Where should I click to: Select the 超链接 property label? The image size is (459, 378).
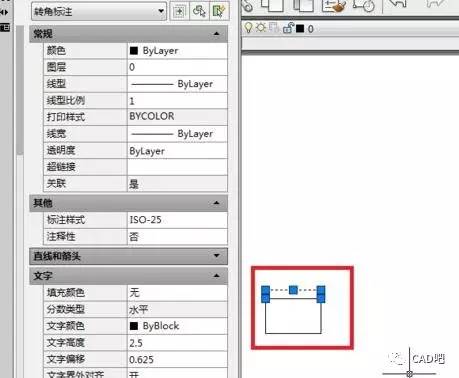(x=61, y=166)
